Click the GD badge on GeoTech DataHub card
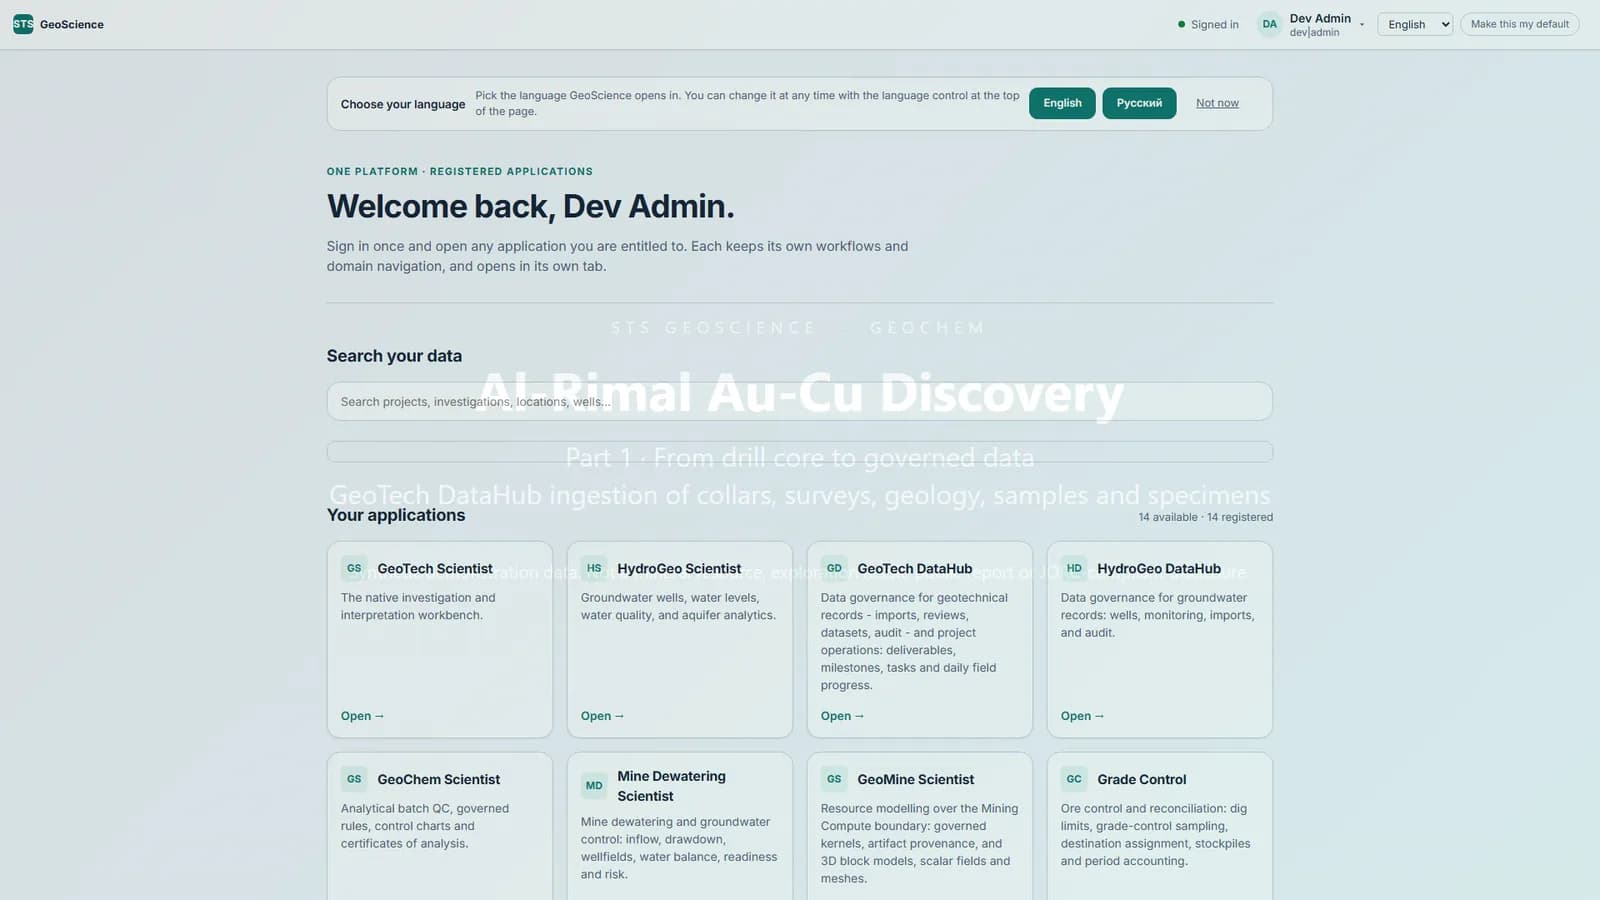This screenshot has width=1600, height=900. point(834,568)
